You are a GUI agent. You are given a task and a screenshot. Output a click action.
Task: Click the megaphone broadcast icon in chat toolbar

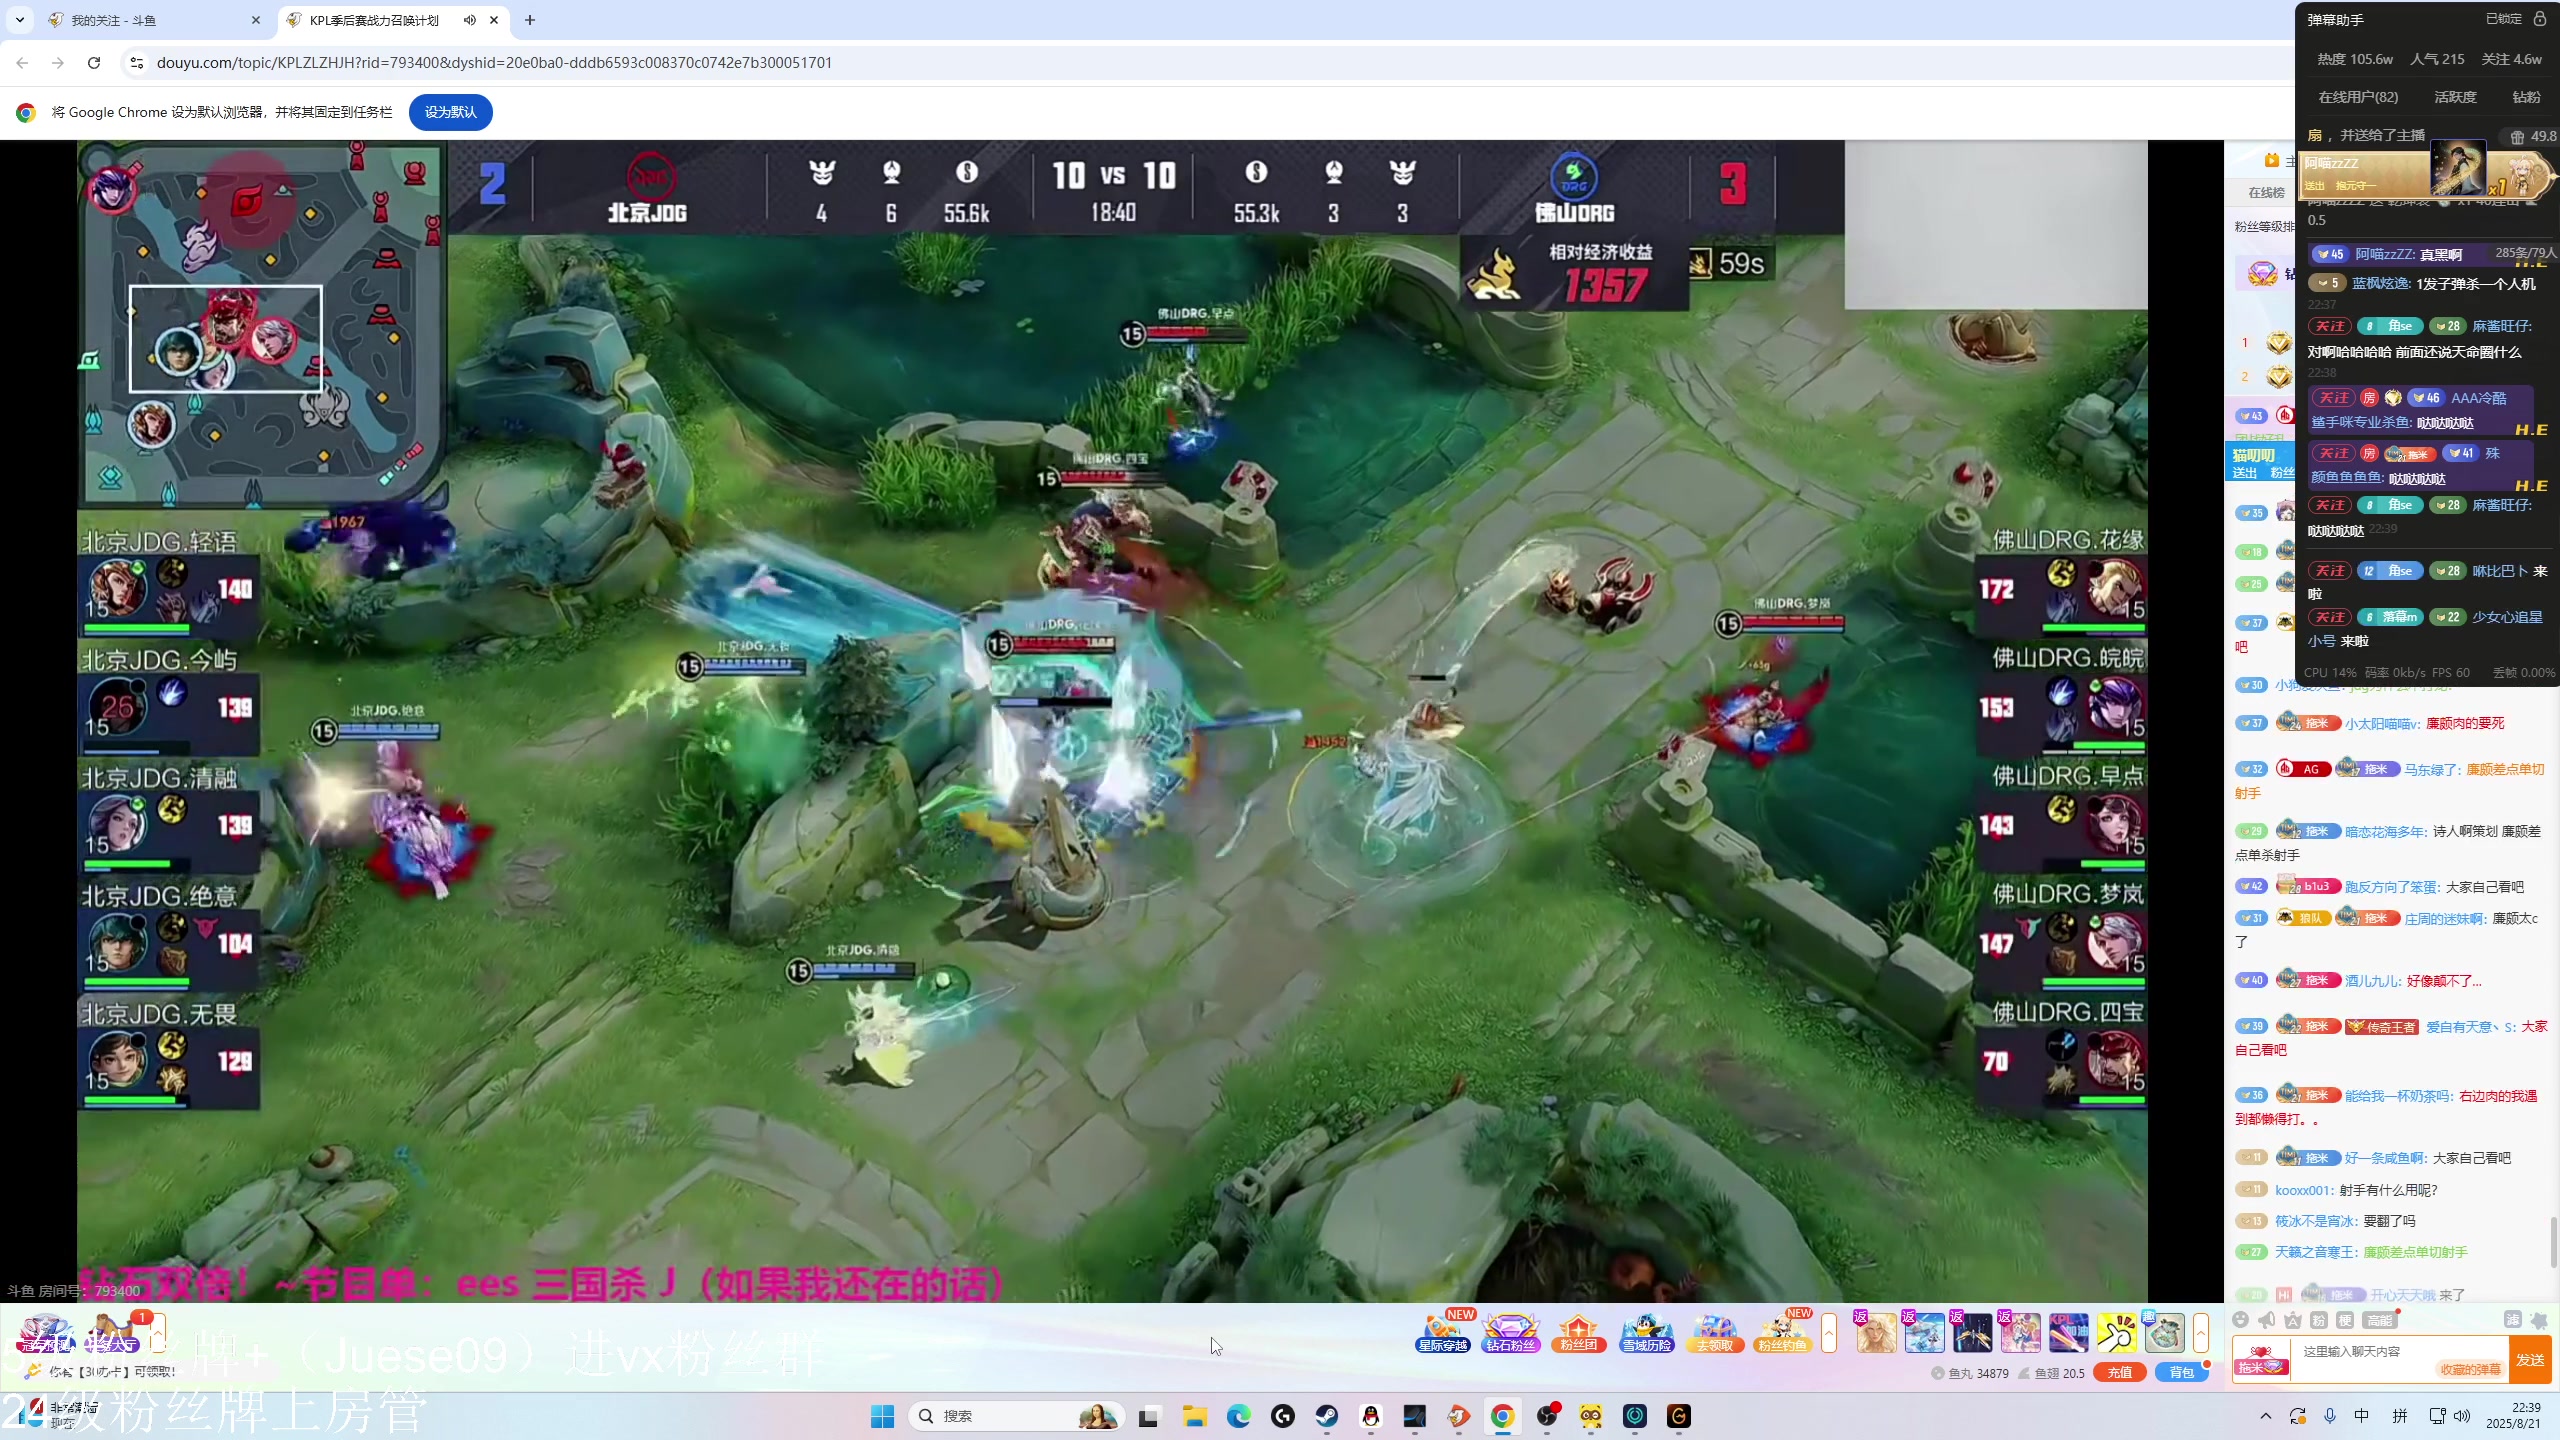point(2267,1320)
